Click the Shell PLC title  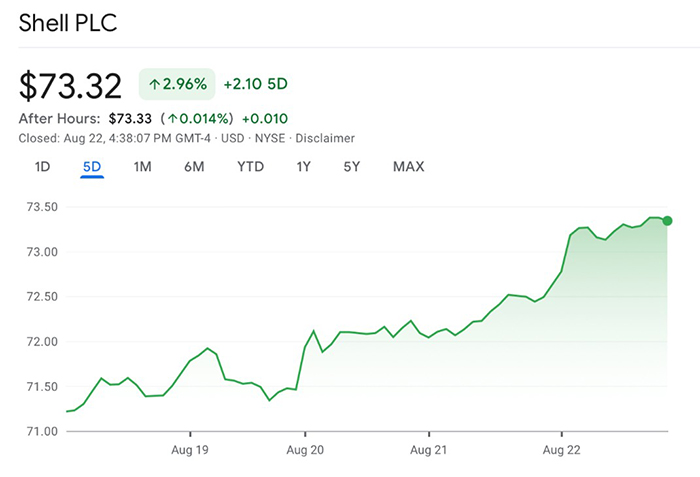click(68, 23)
